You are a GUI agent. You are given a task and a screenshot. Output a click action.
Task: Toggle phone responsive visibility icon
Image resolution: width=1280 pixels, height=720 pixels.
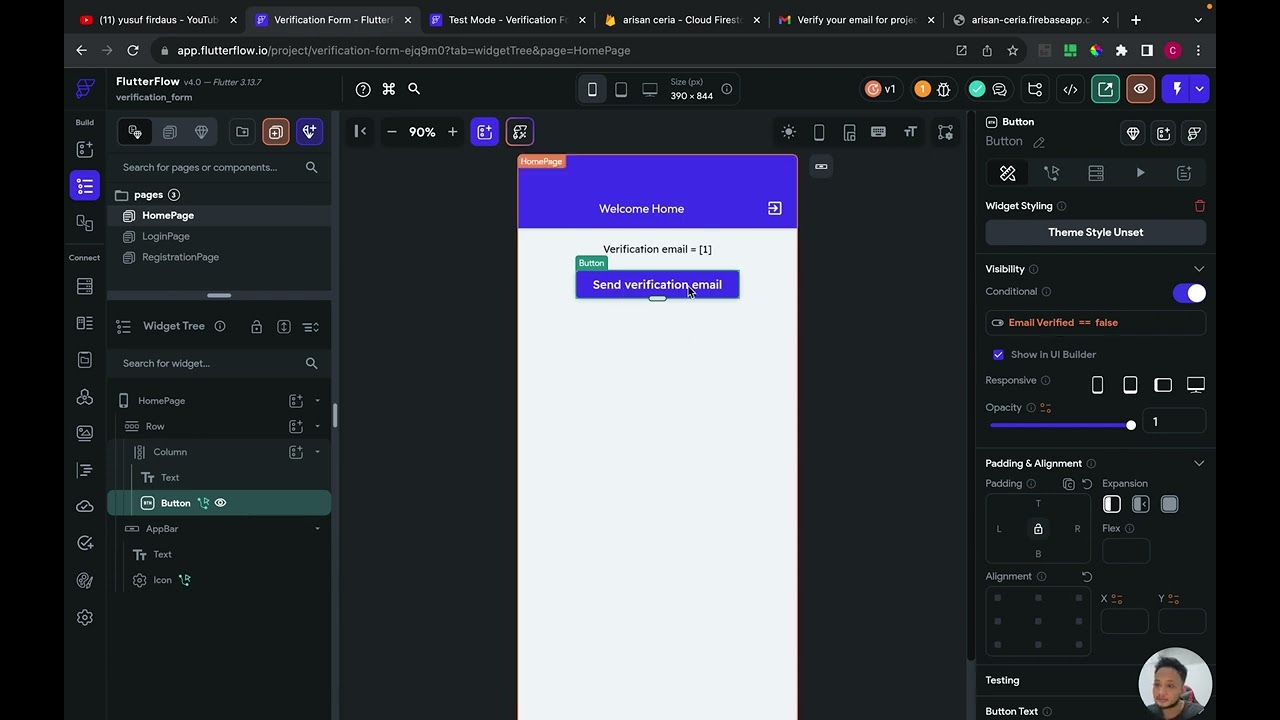click(x=1098, y=385)
